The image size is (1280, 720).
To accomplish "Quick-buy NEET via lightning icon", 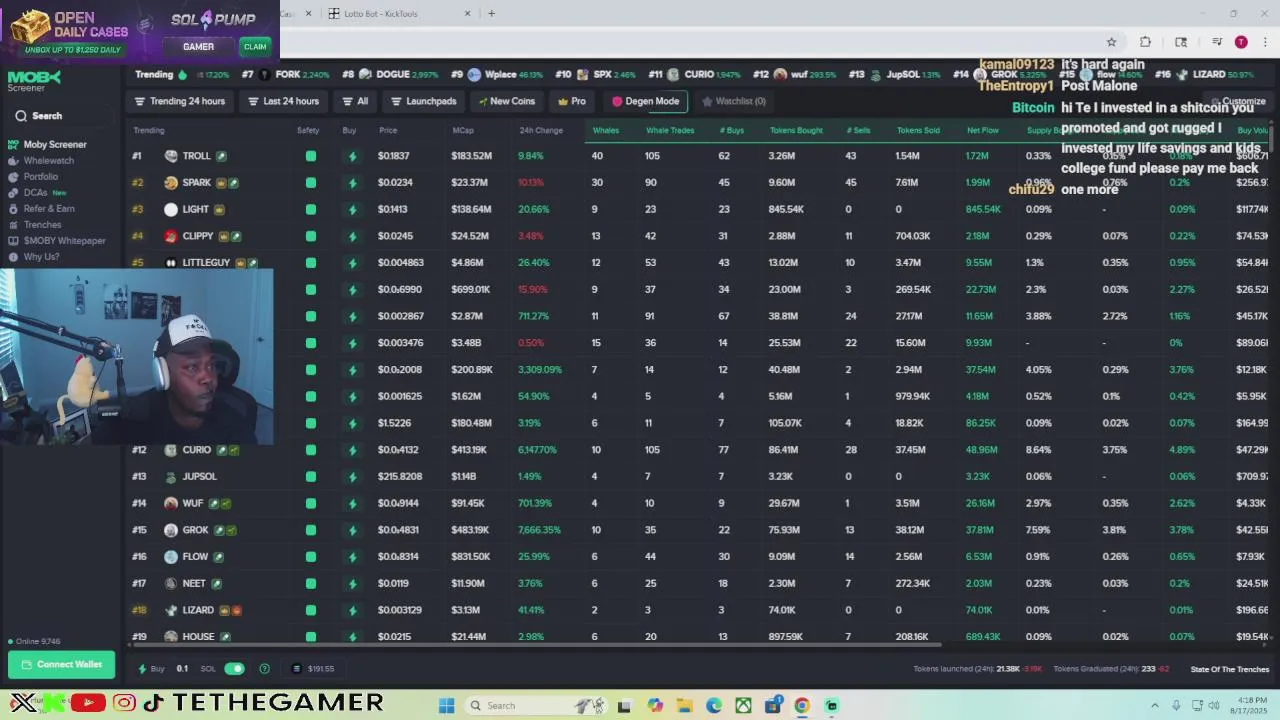I will click(352, 584).
